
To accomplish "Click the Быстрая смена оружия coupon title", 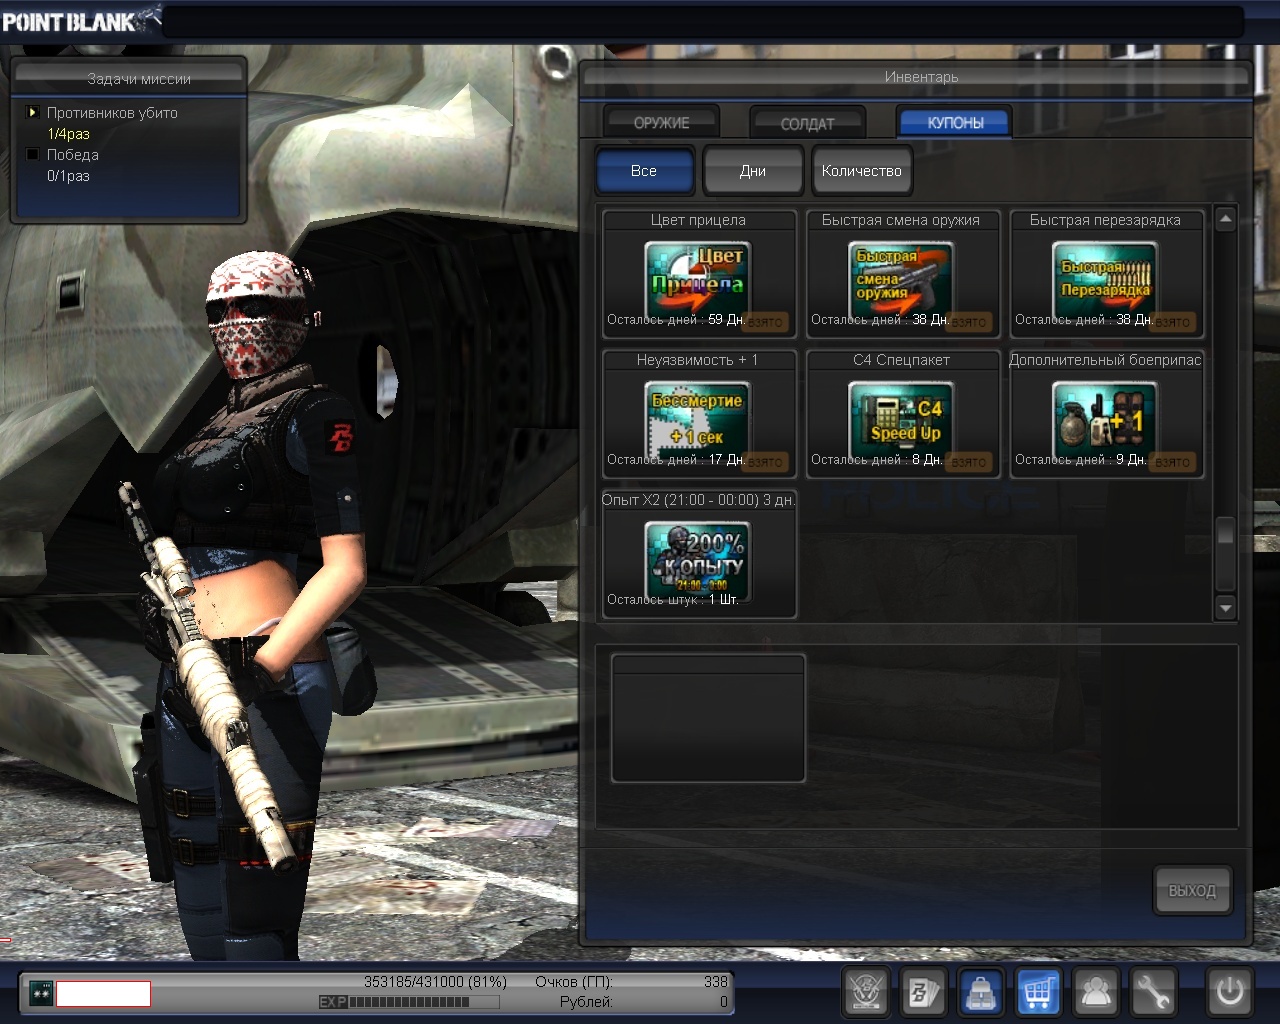I will pyautogui.click(x=901, y=220).
